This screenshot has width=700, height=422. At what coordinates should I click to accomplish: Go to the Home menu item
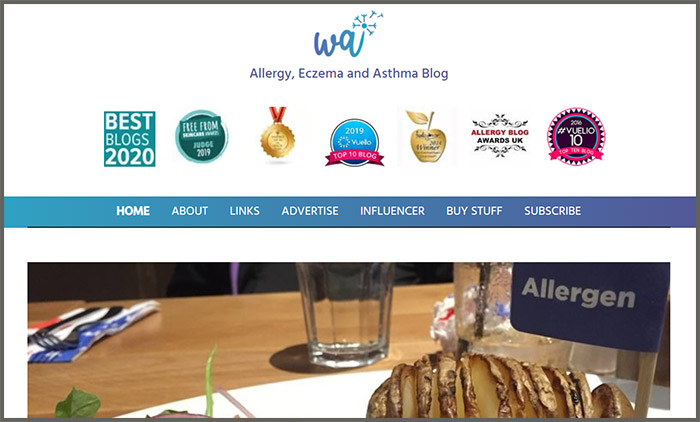coord(133,211)
